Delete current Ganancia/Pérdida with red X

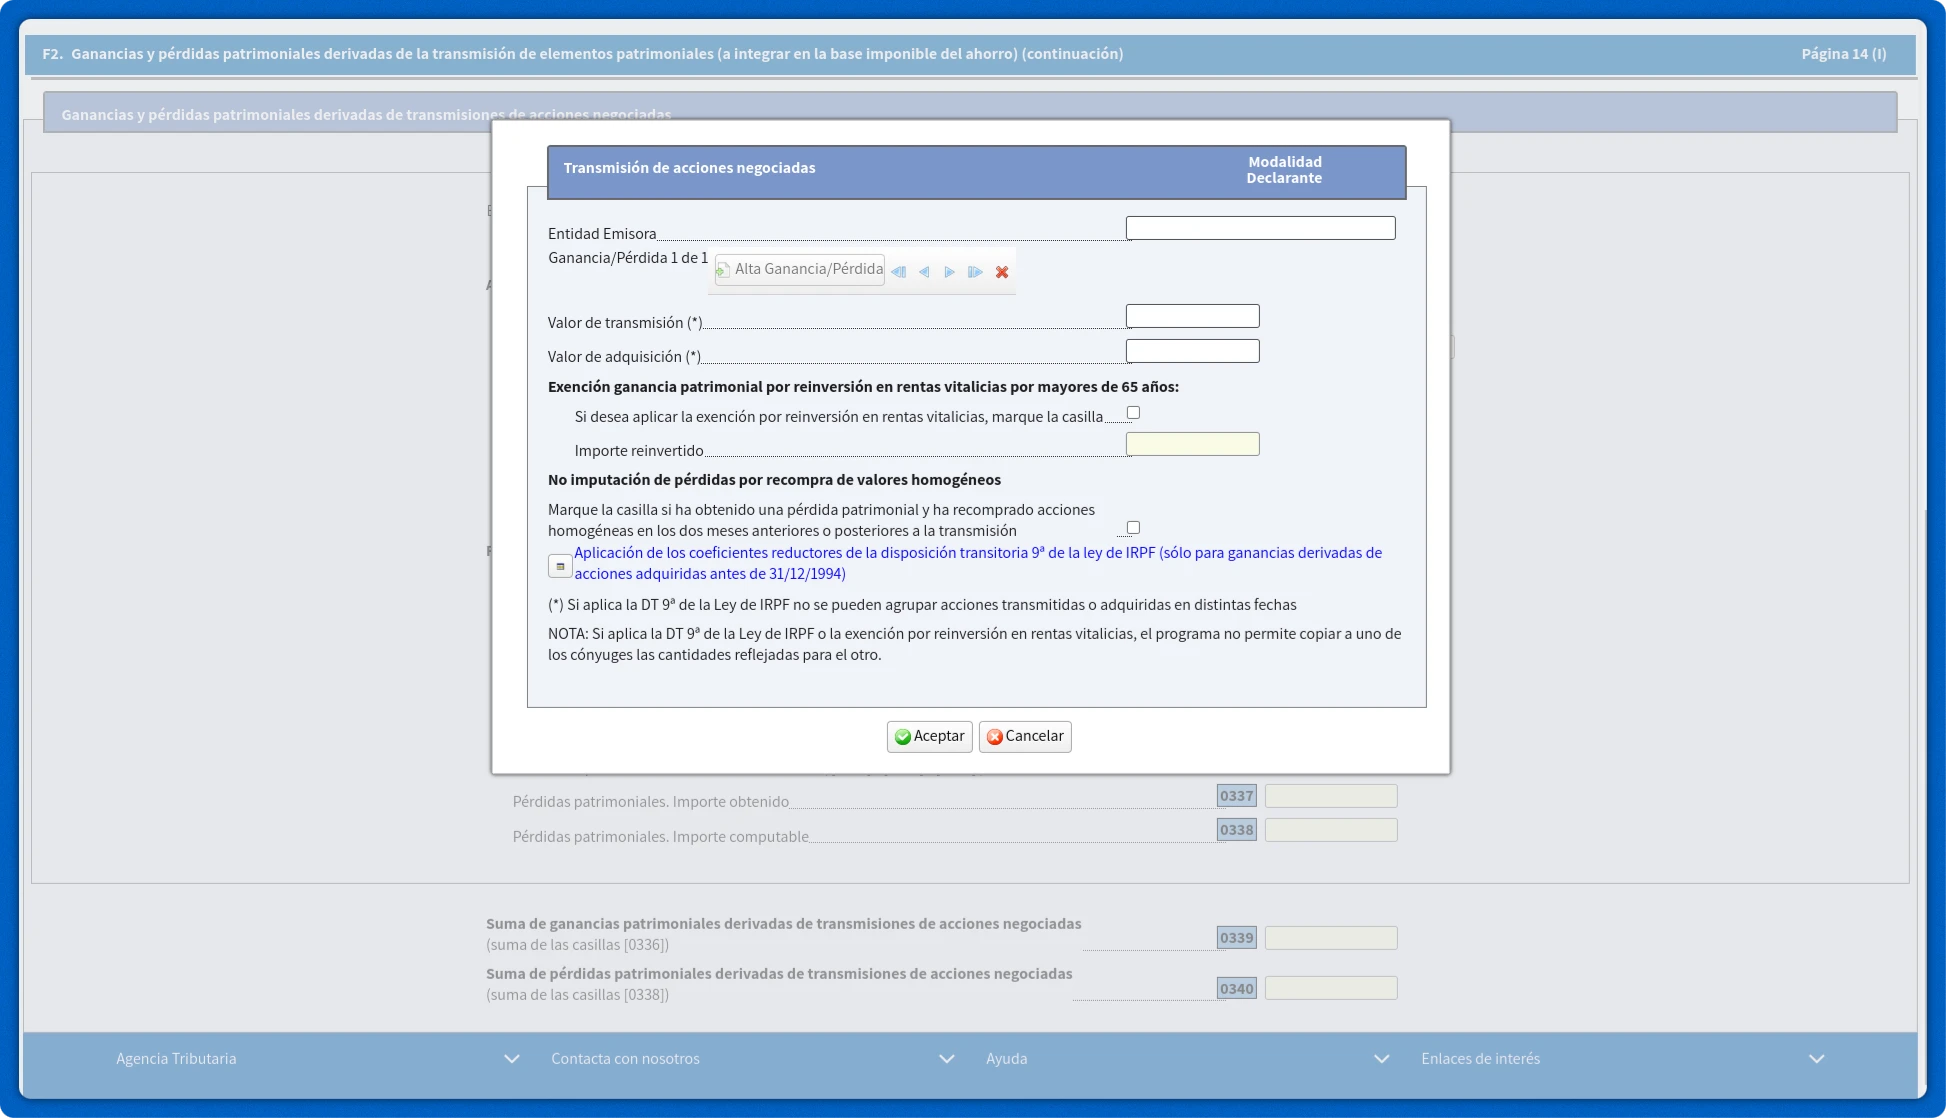coord(1001,272)
